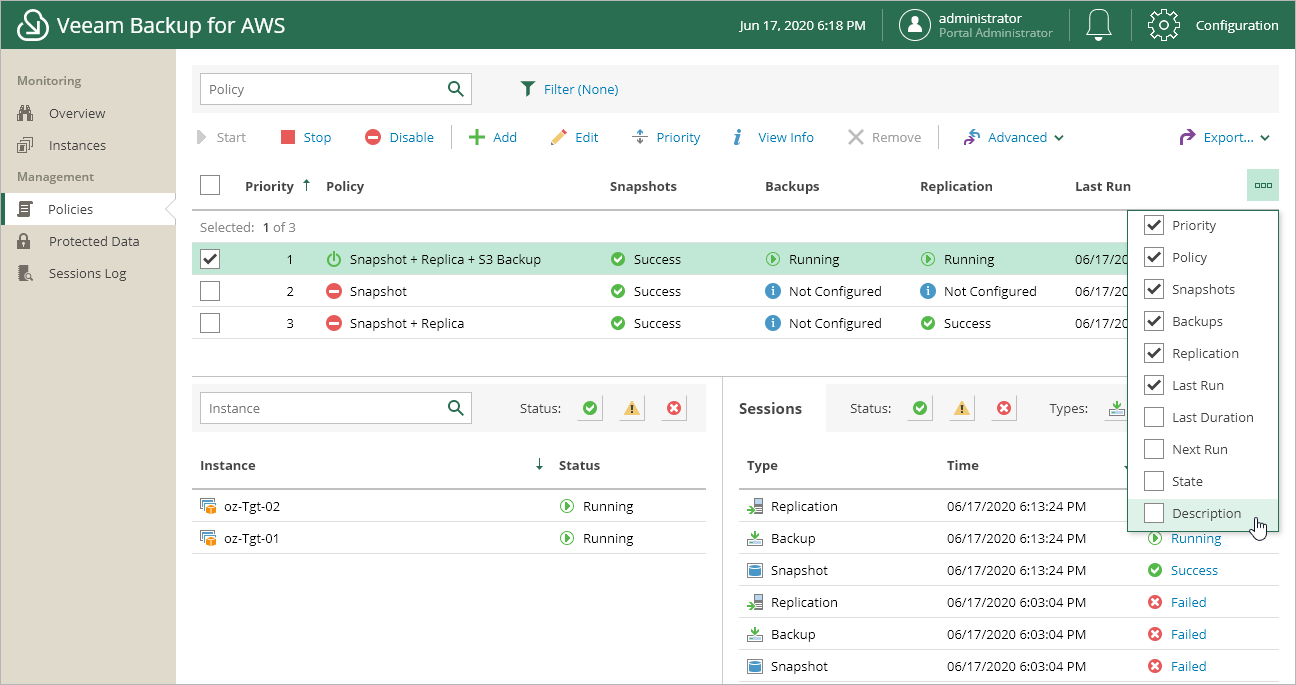1296x685 pixels.
Task: Click the sessions Types filter icon
Action: [x=1116, y=408]
